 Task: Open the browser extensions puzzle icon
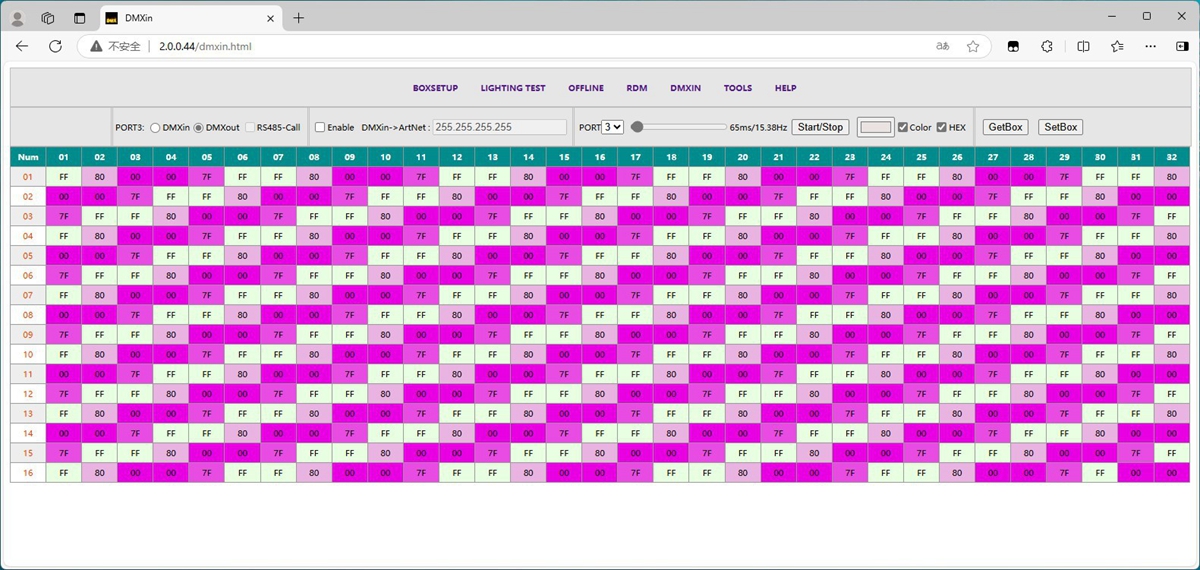pos(1047,46)
